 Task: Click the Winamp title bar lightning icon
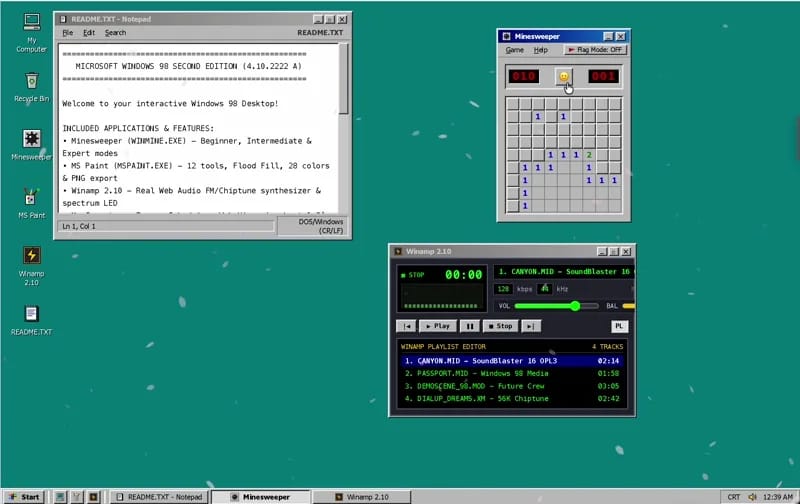click(x=398, y=251)
